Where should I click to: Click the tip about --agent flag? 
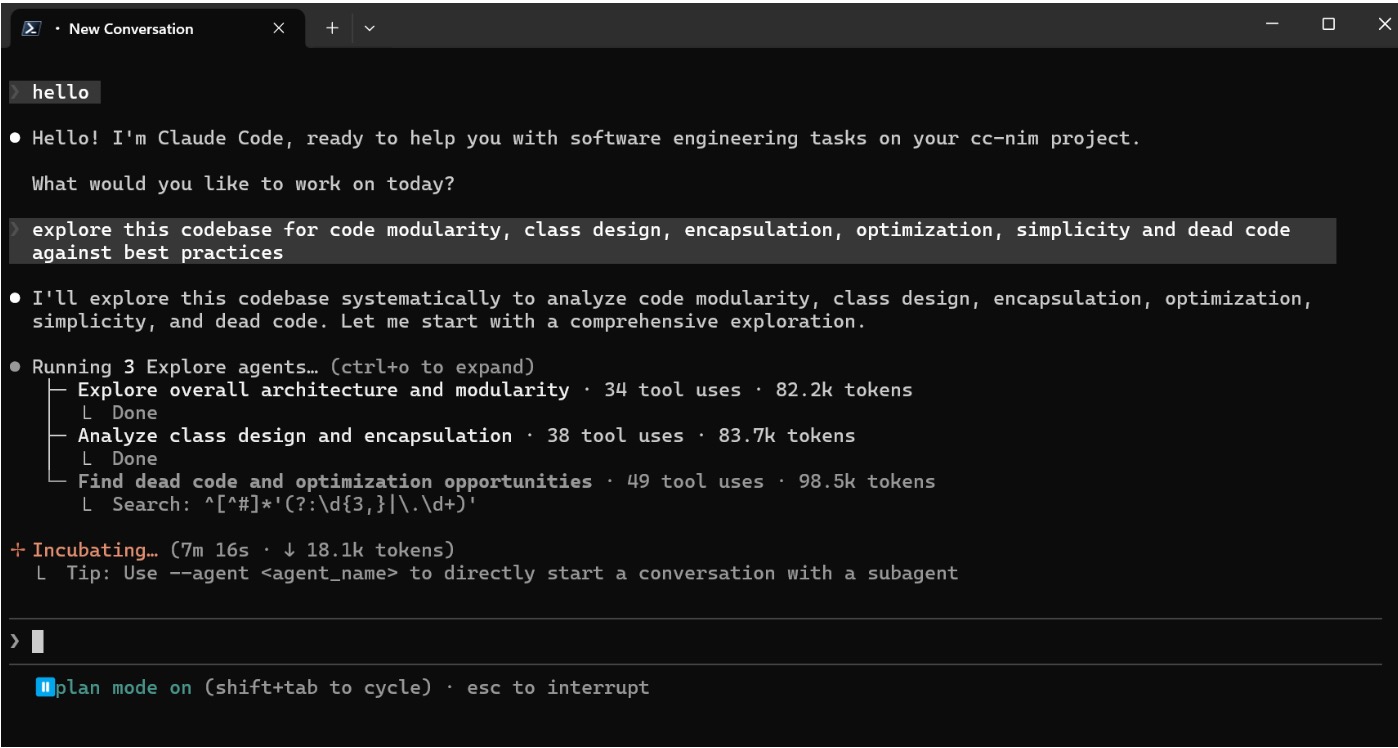[x=512, y=574]
